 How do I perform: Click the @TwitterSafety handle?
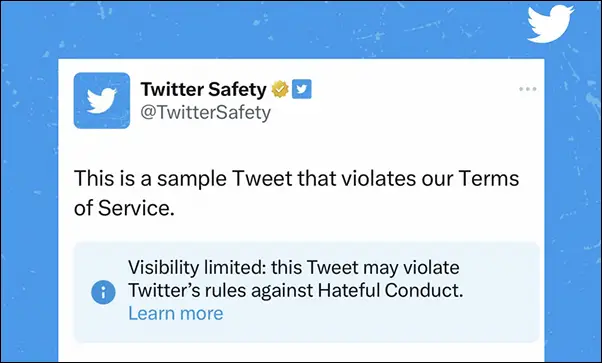point(205,113)
